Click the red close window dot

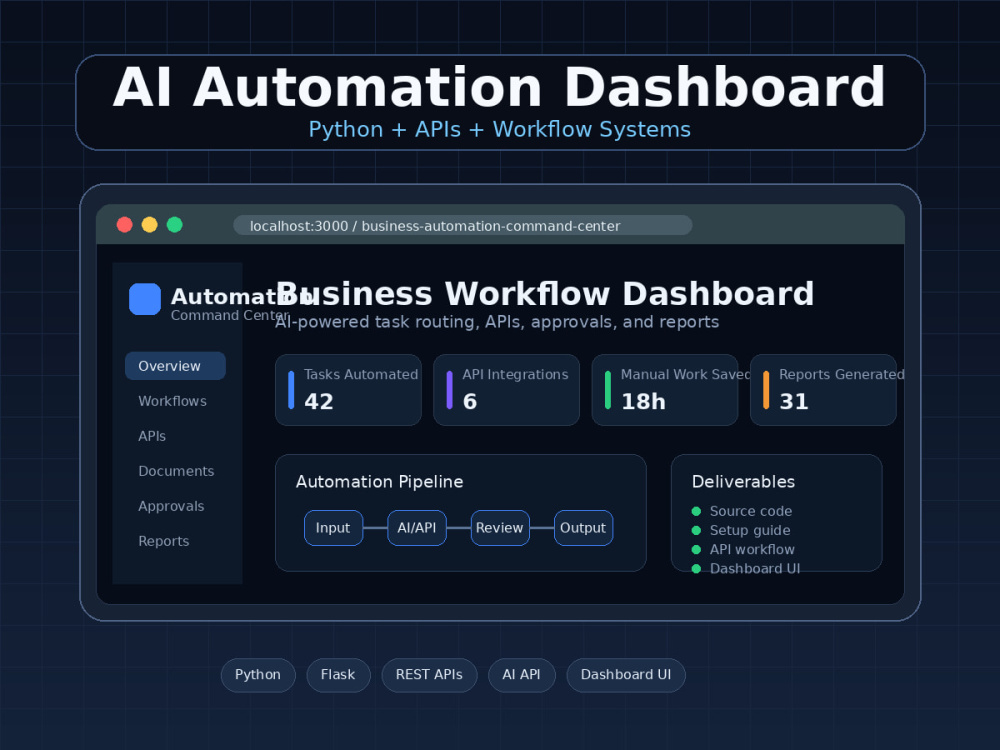[x=124, y=224]
